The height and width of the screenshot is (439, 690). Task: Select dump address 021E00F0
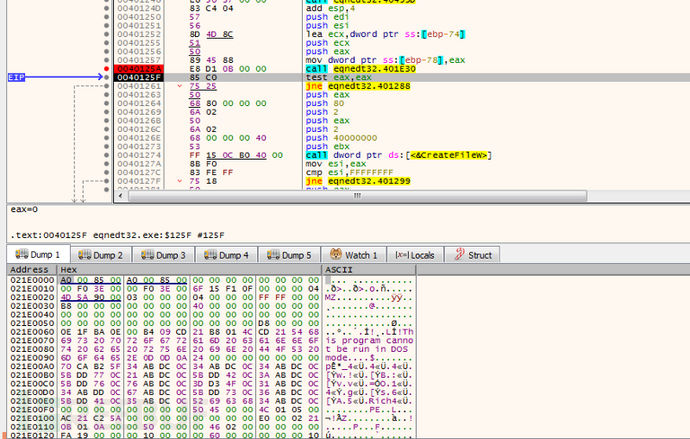point(33,410)
